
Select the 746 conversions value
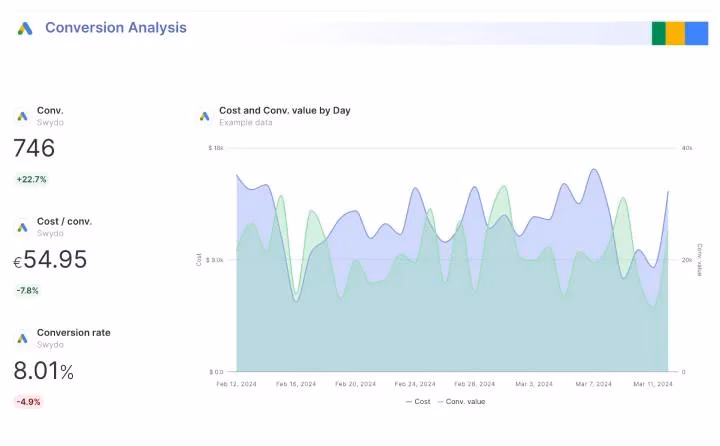pyautogui.click(x=34, y=149)
